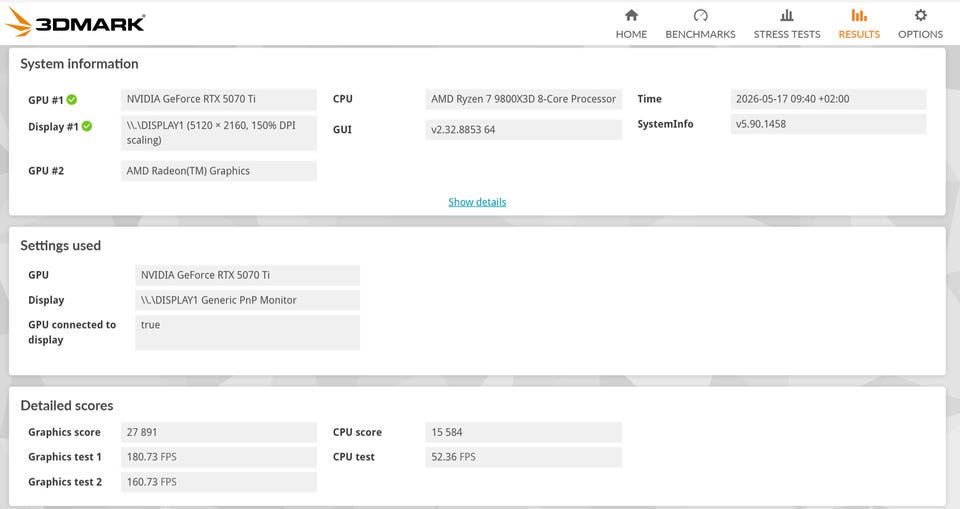Click the CPU test label

click(x=354, y=457)
